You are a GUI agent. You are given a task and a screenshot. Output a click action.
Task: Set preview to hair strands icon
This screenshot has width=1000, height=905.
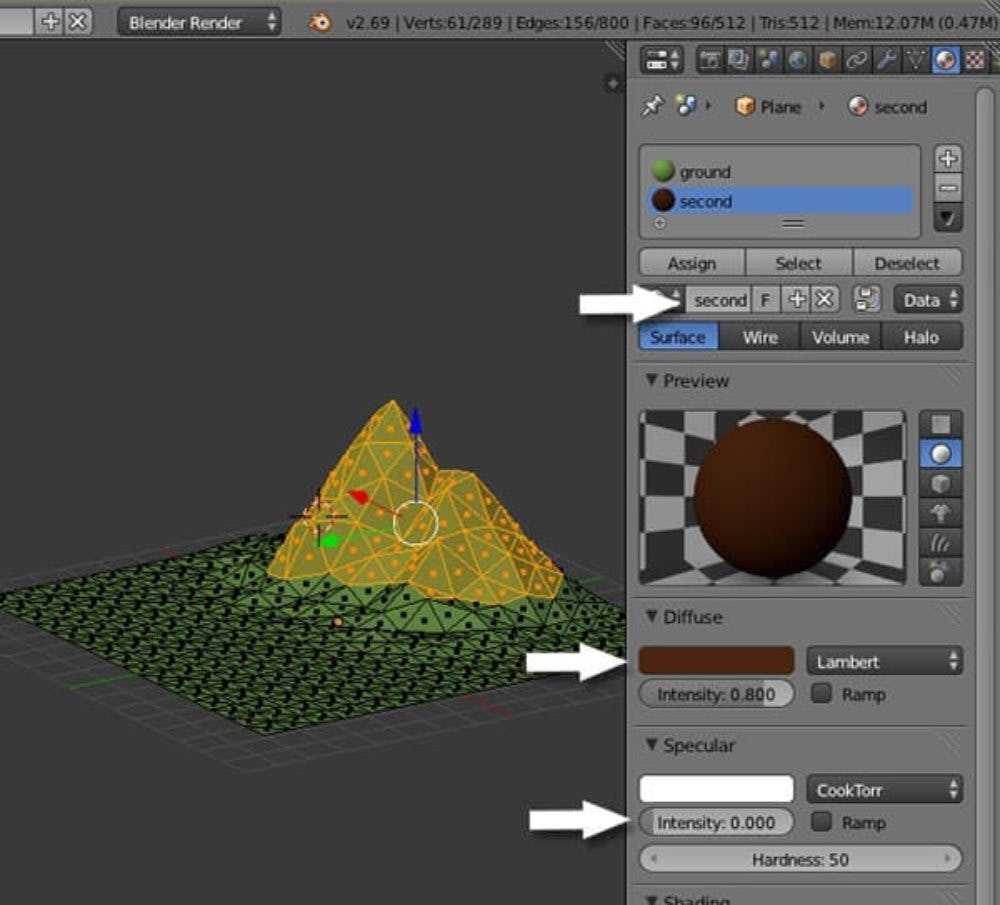point(940,542)
